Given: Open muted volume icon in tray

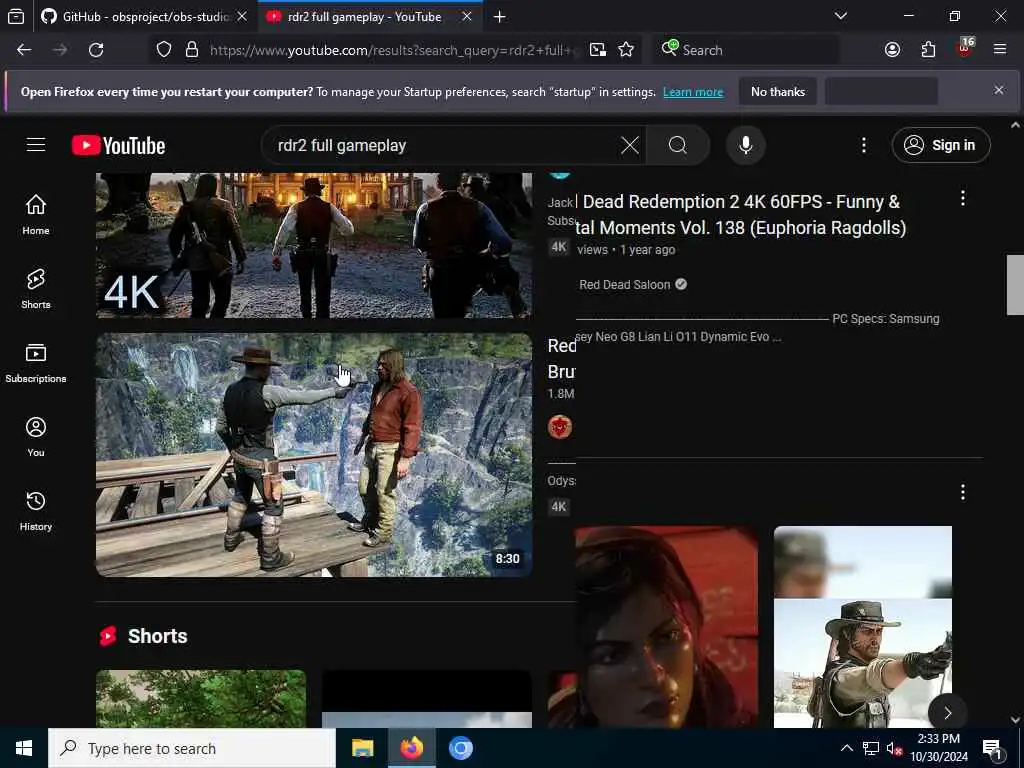Looking at the screenshot, I should click(893, 748).
